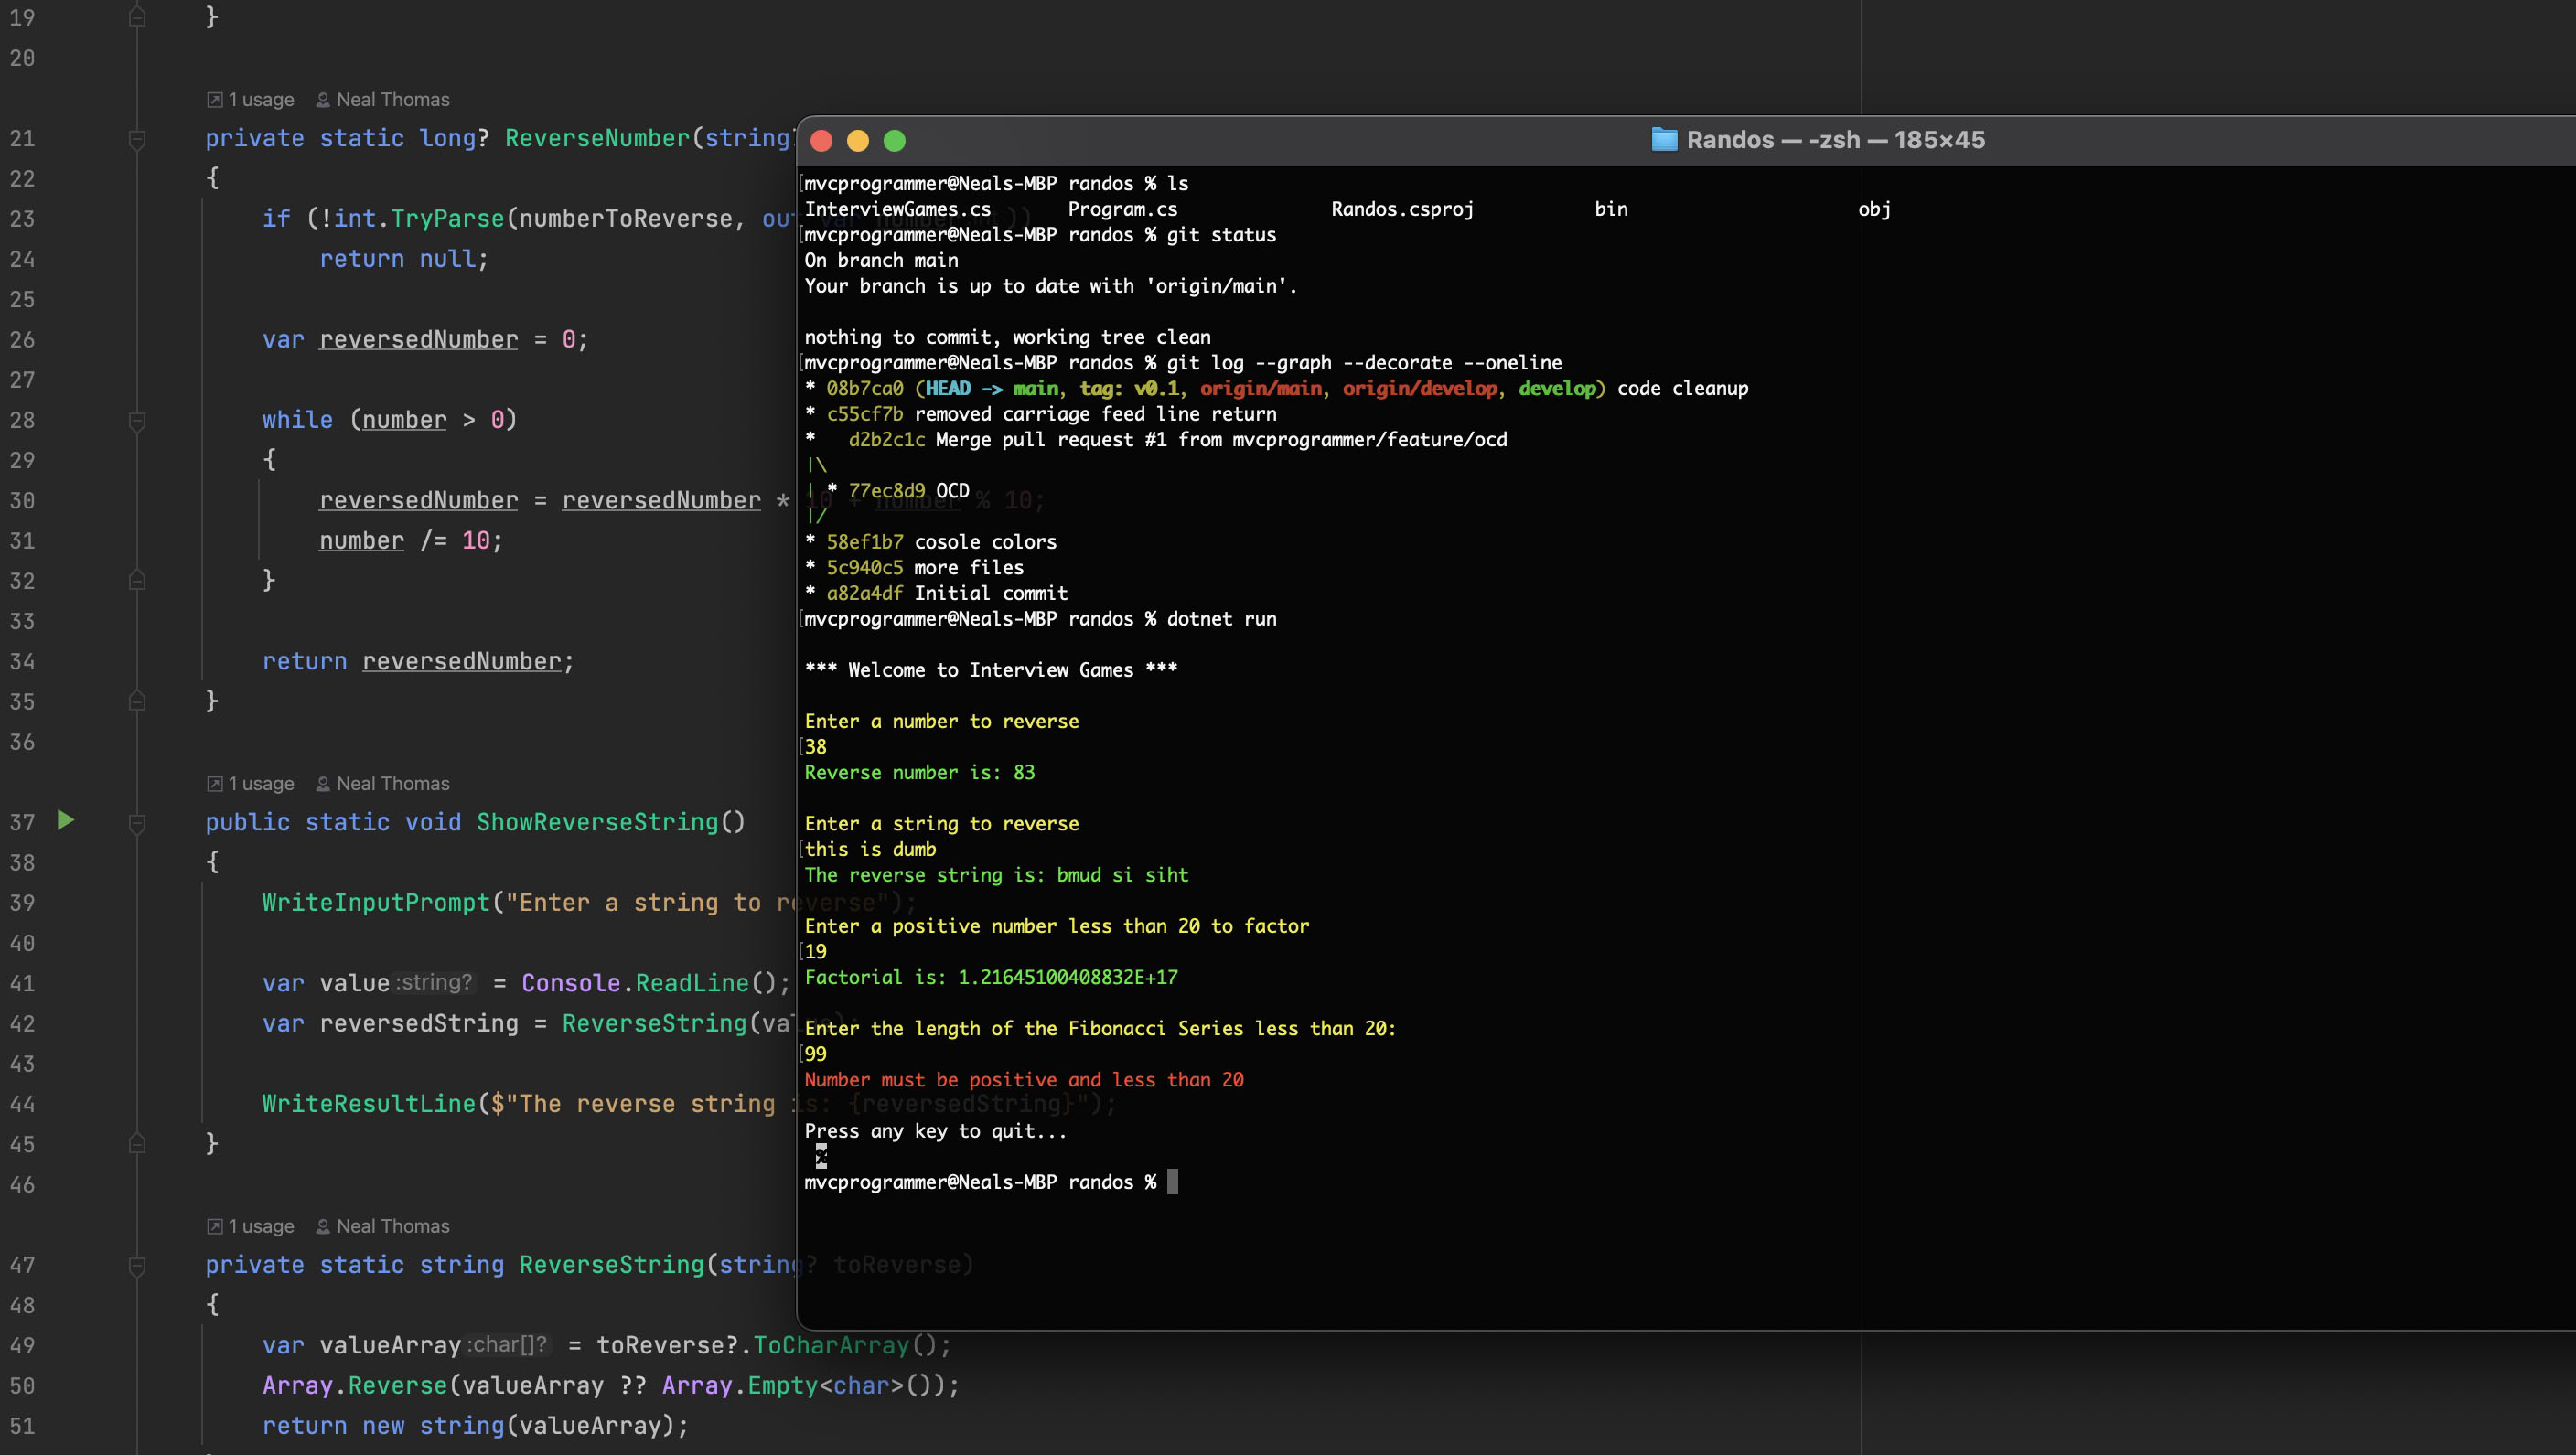Click 'number /= 10;' on line 31
Screen dimensions: 2576x1455
click(x=411, y=541)
